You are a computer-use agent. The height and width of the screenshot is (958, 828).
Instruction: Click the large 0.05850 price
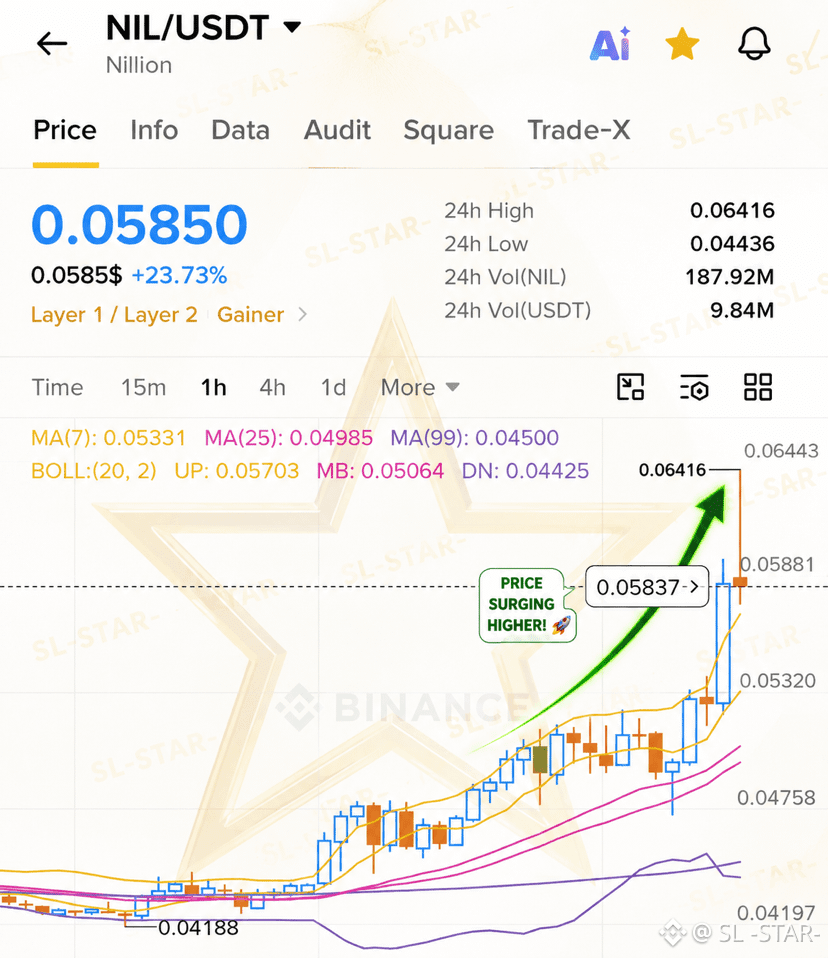(x=139, y=224)
